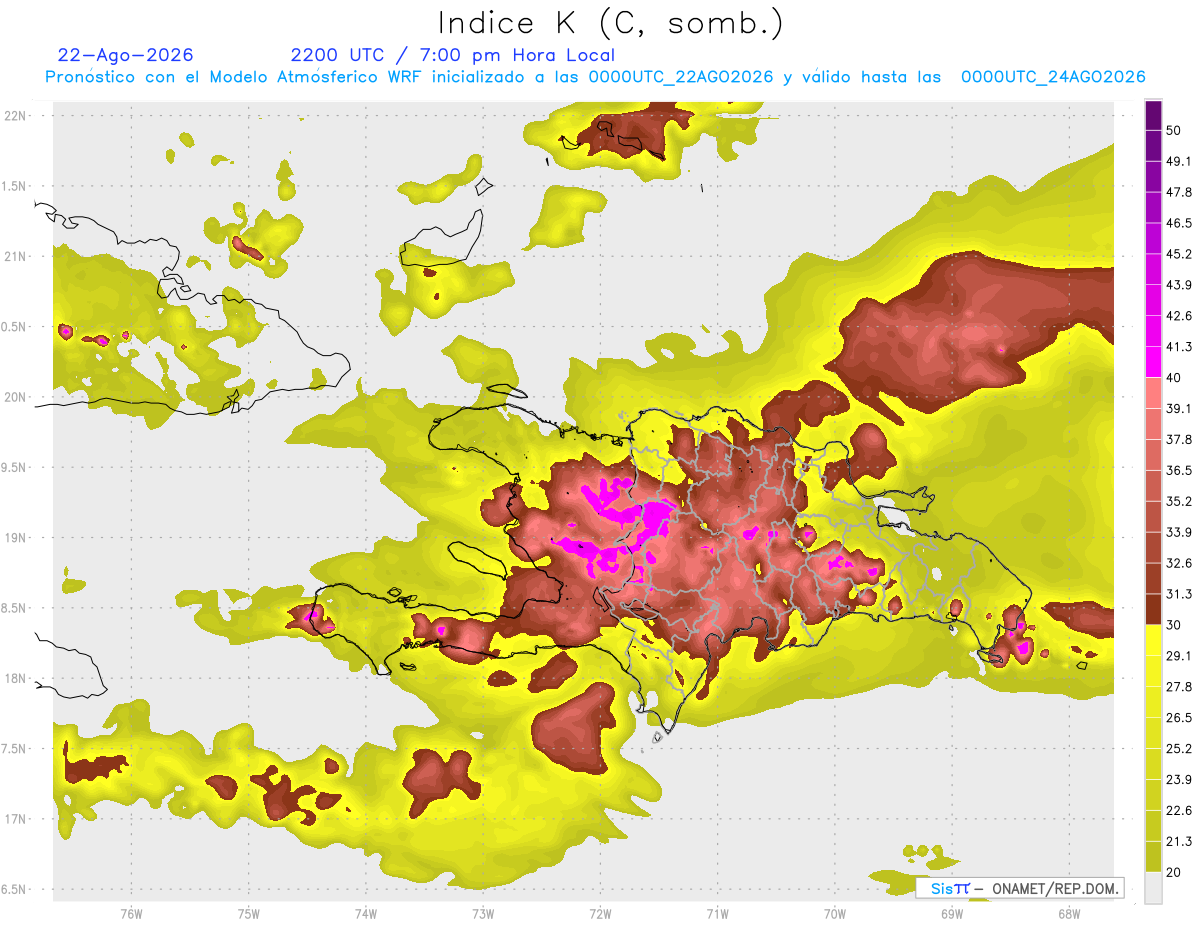Click the '35.2' color bar value
The image size is (1200, 927).
tap(1179, 501)
